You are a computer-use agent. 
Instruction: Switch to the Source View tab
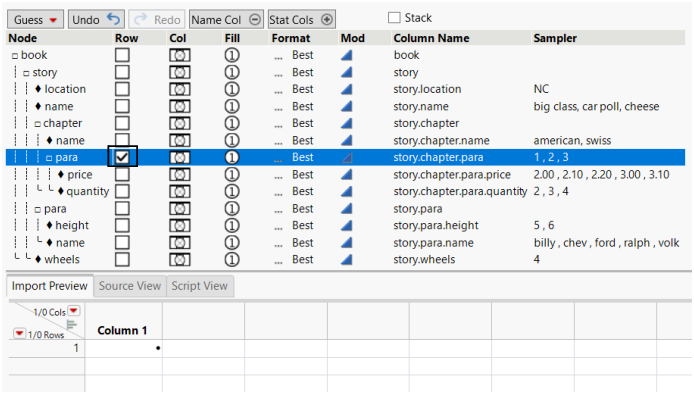coord(130,286)
